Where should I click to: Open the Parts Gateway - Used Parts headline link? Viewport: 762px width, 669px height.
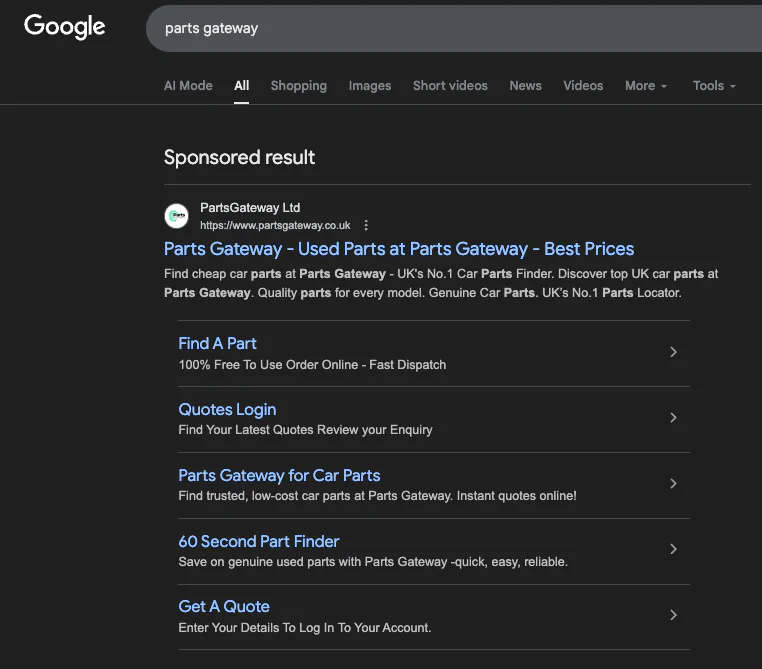[399, 249]
